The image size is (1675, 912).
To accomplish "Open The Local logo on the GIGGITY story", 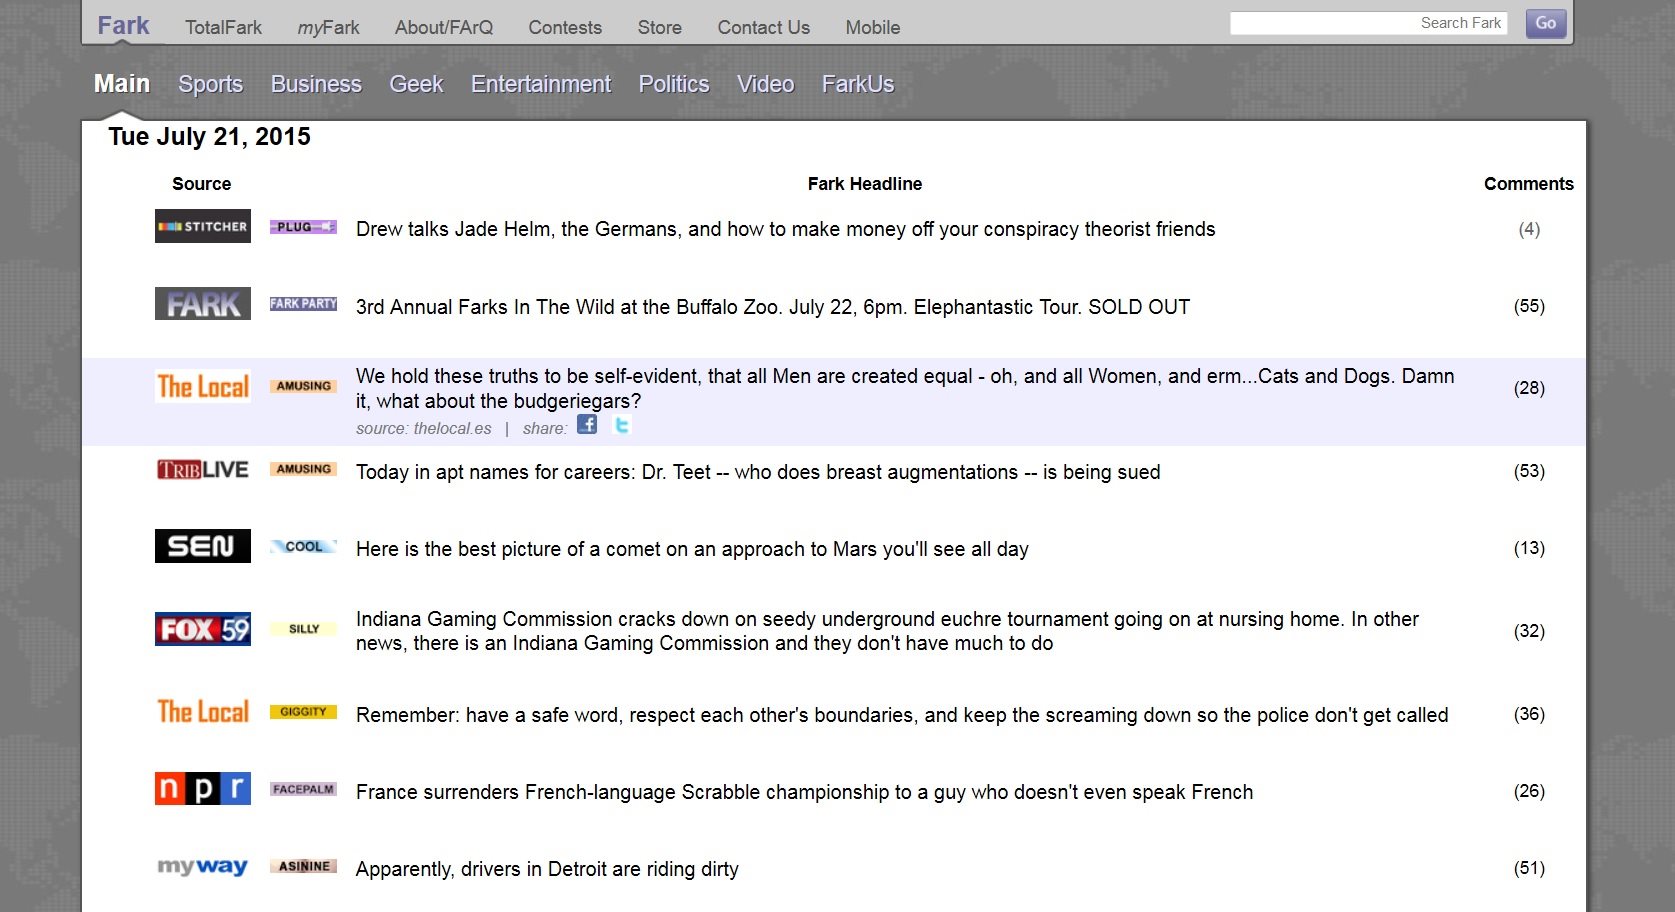I will [202, 711].
